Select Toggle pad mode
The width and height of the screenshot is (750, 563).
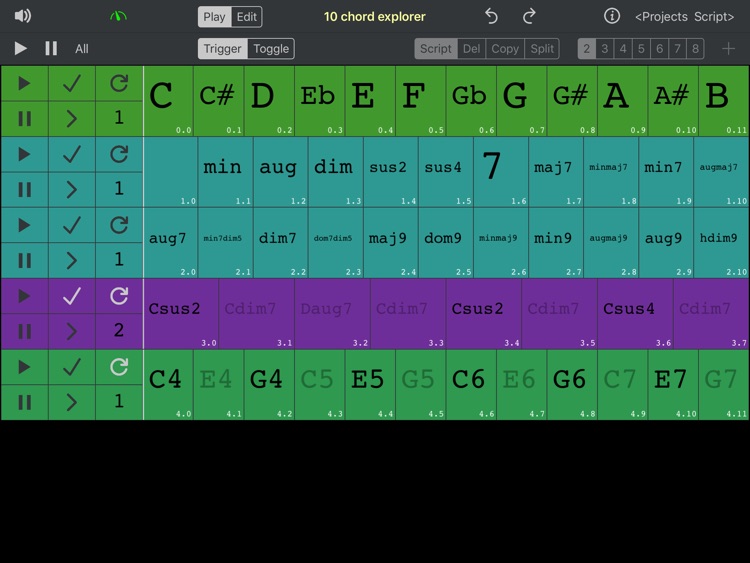pyautogui.click(x=271, y=48)
